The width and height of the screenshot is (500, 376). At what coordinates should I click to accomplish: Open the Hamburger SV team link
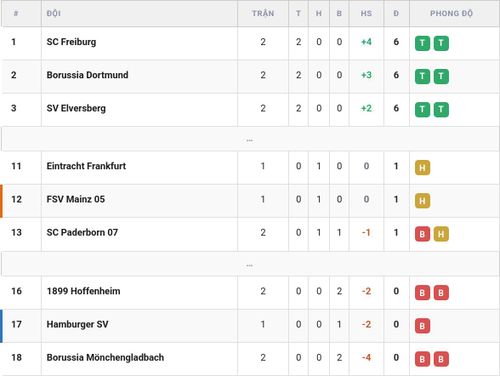[77, 324]
